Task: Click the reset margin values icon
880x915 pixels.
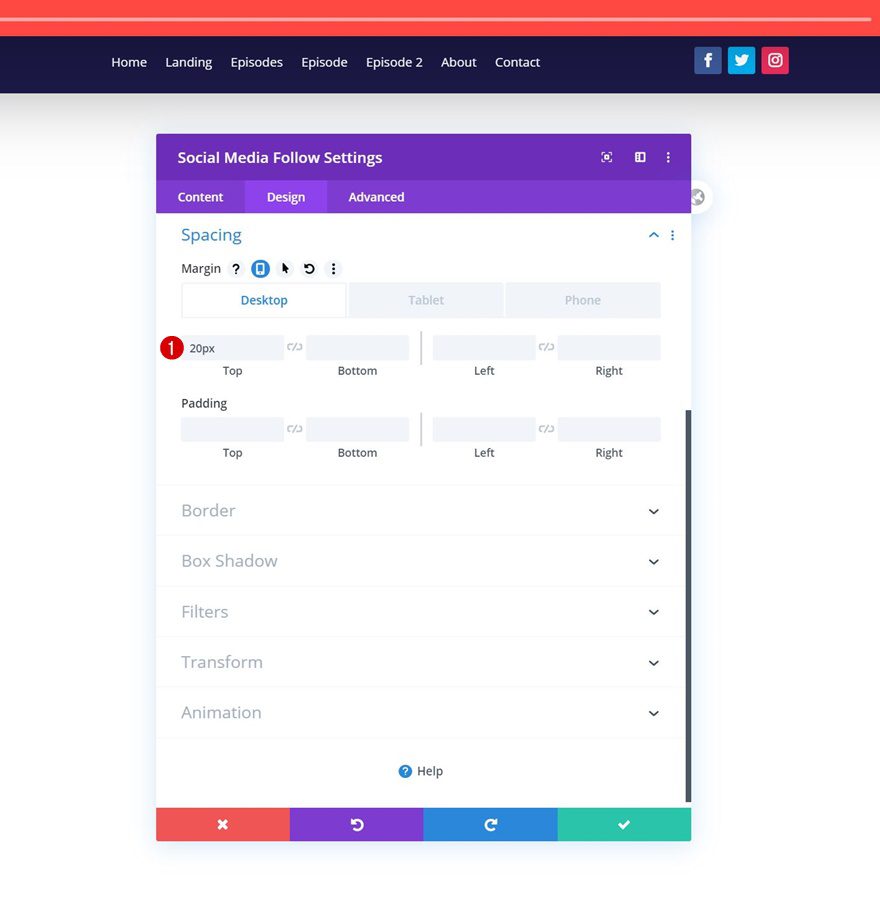Action: pyautogui.click(x=309, y=268)
